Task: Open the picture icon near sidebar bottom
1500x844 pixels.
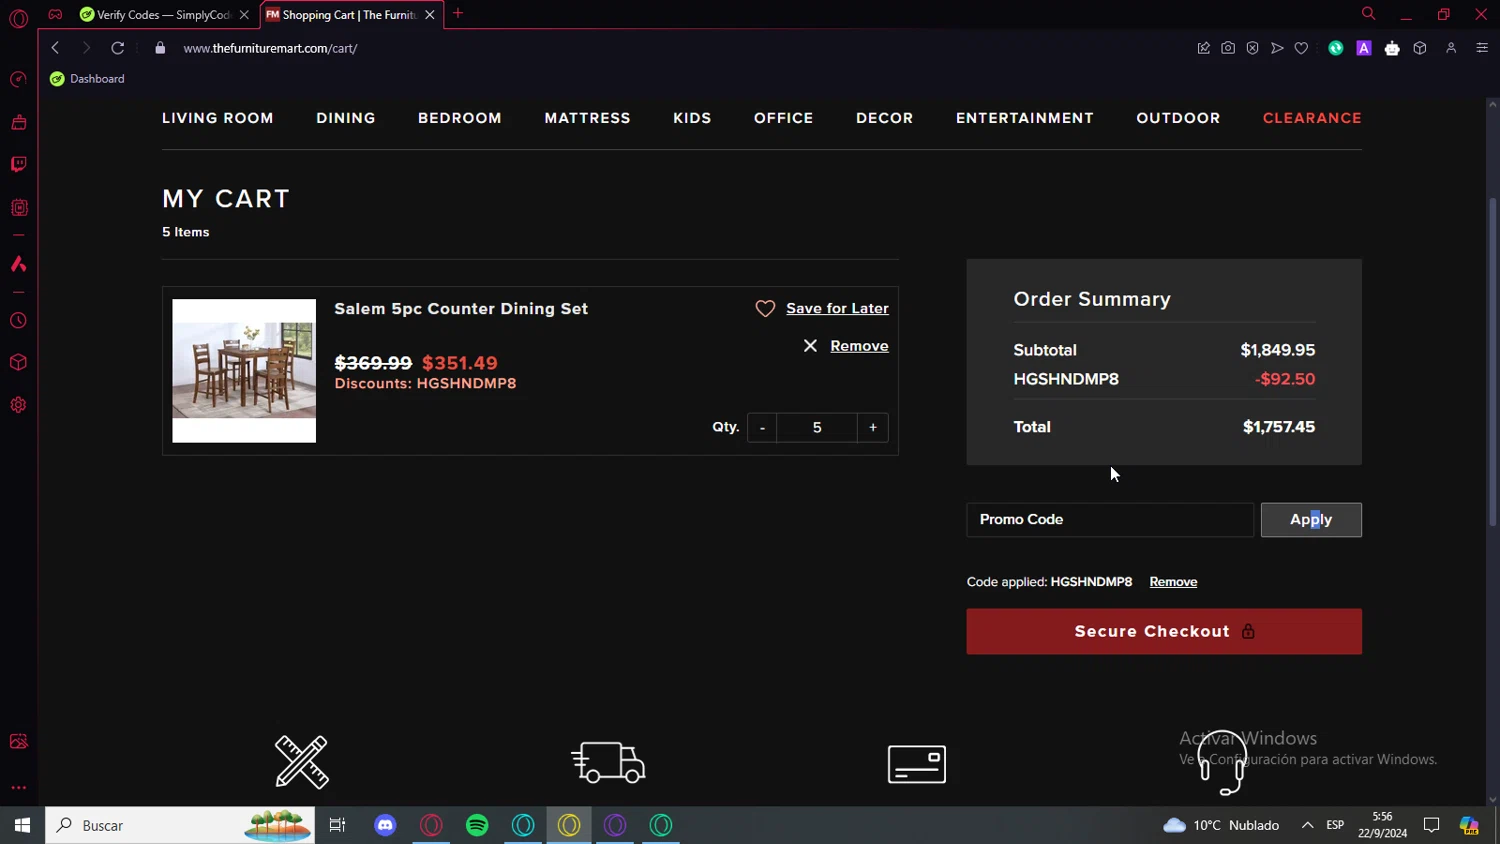Action: point(18,741)
